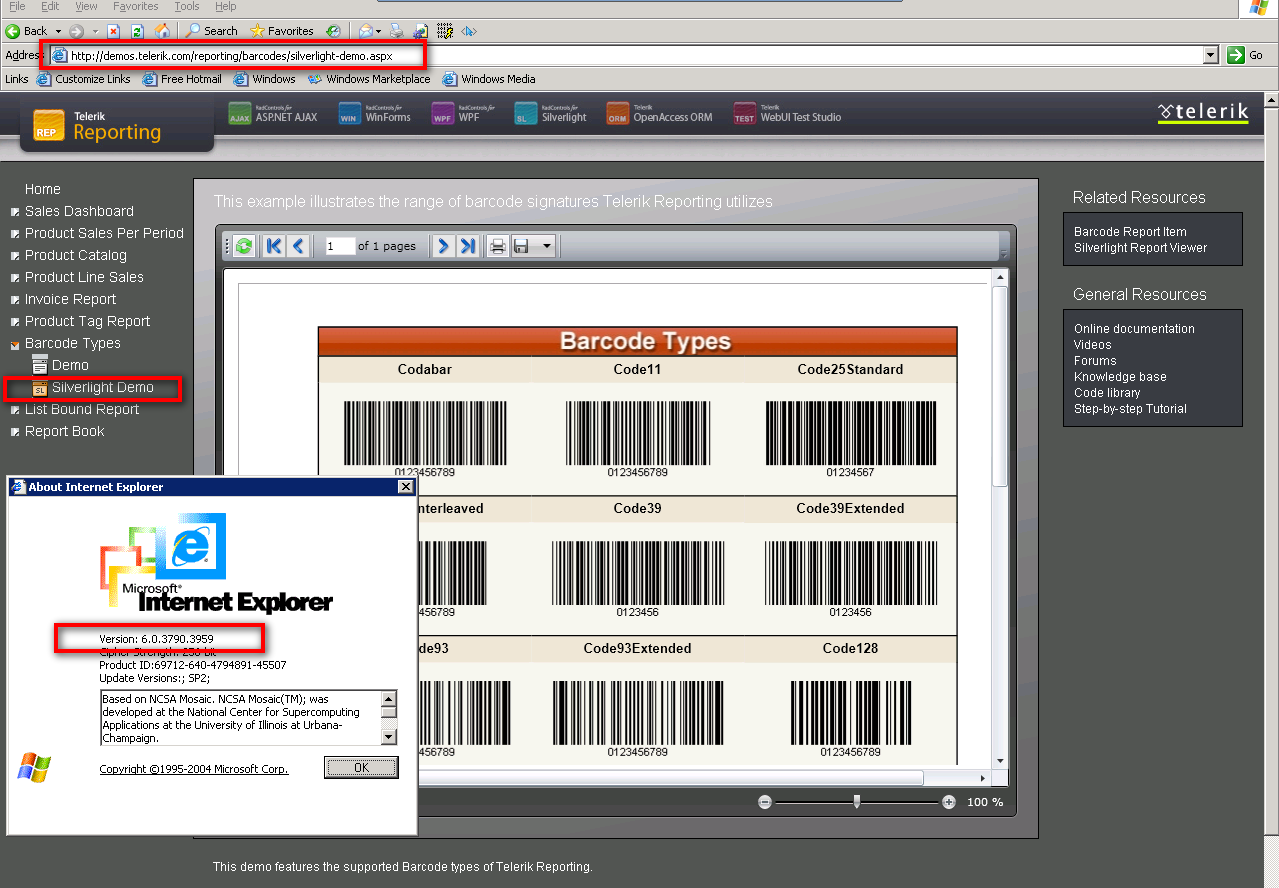Click the IE Stop button
The image size is (1279, 888).
tap(113, 31)
